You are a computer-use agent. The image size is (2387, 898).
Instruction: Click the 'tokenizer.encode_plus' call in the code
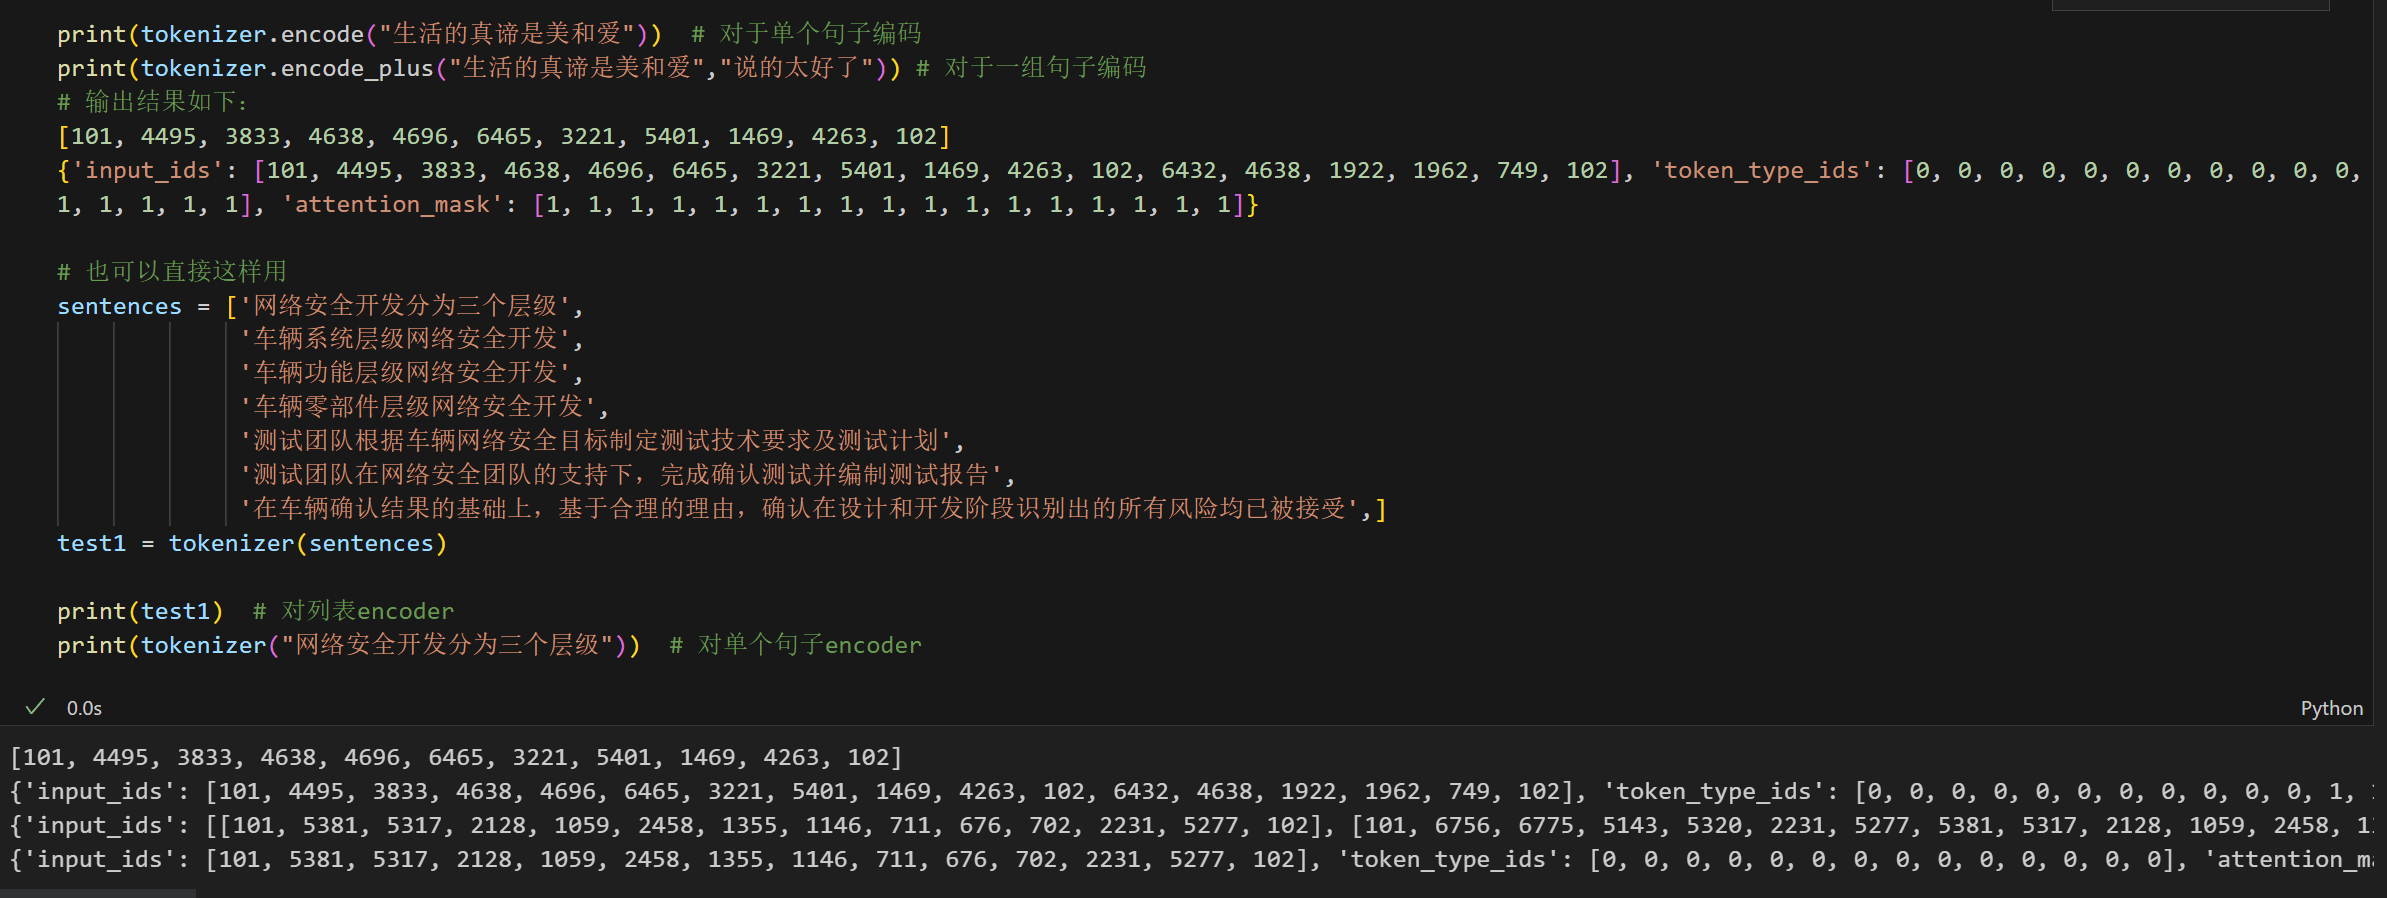pos(287,68)
